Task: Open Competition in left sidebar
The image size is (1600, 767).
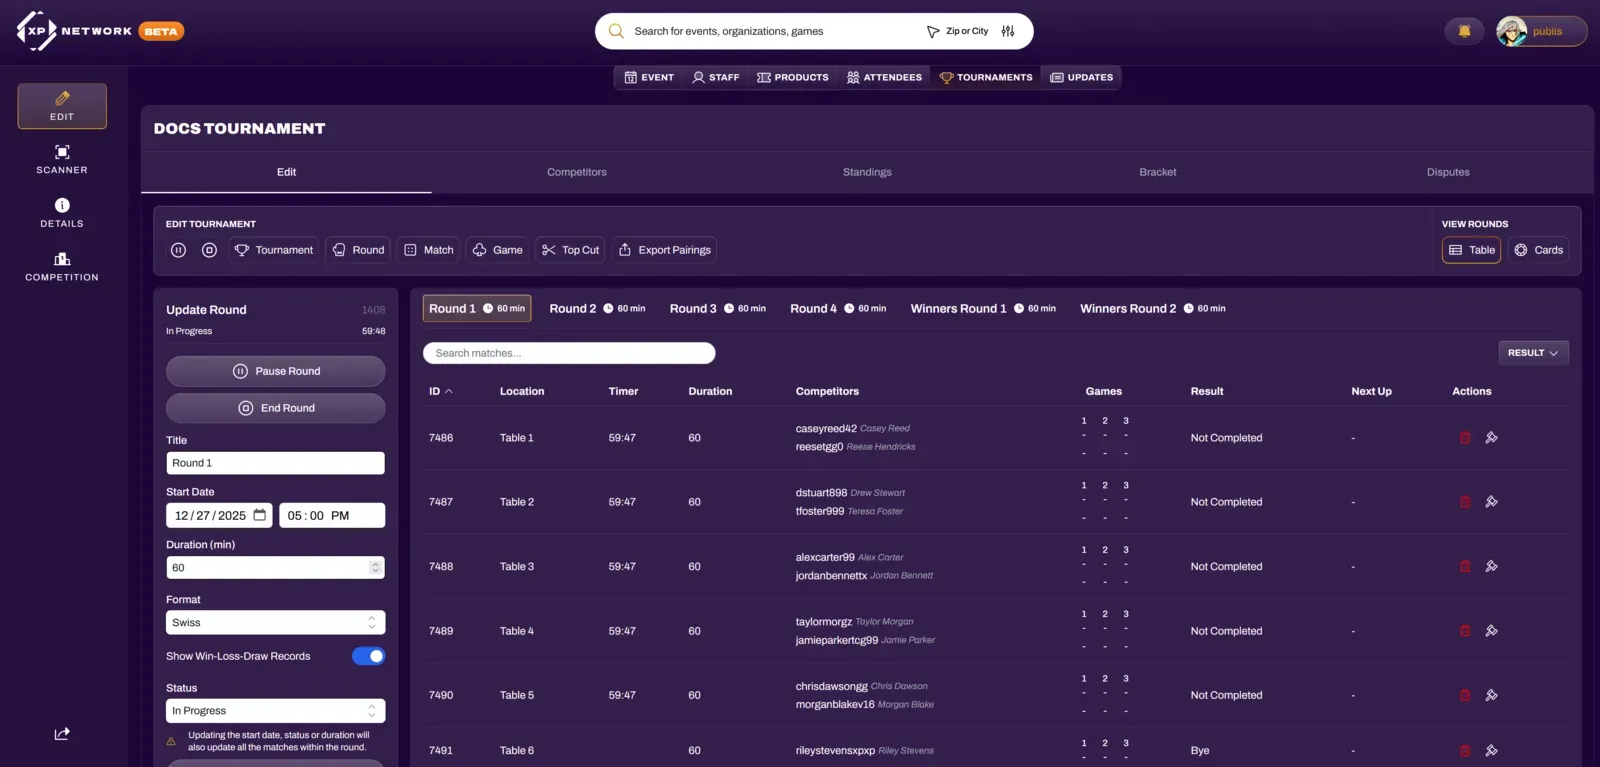Action: point(62,266)
